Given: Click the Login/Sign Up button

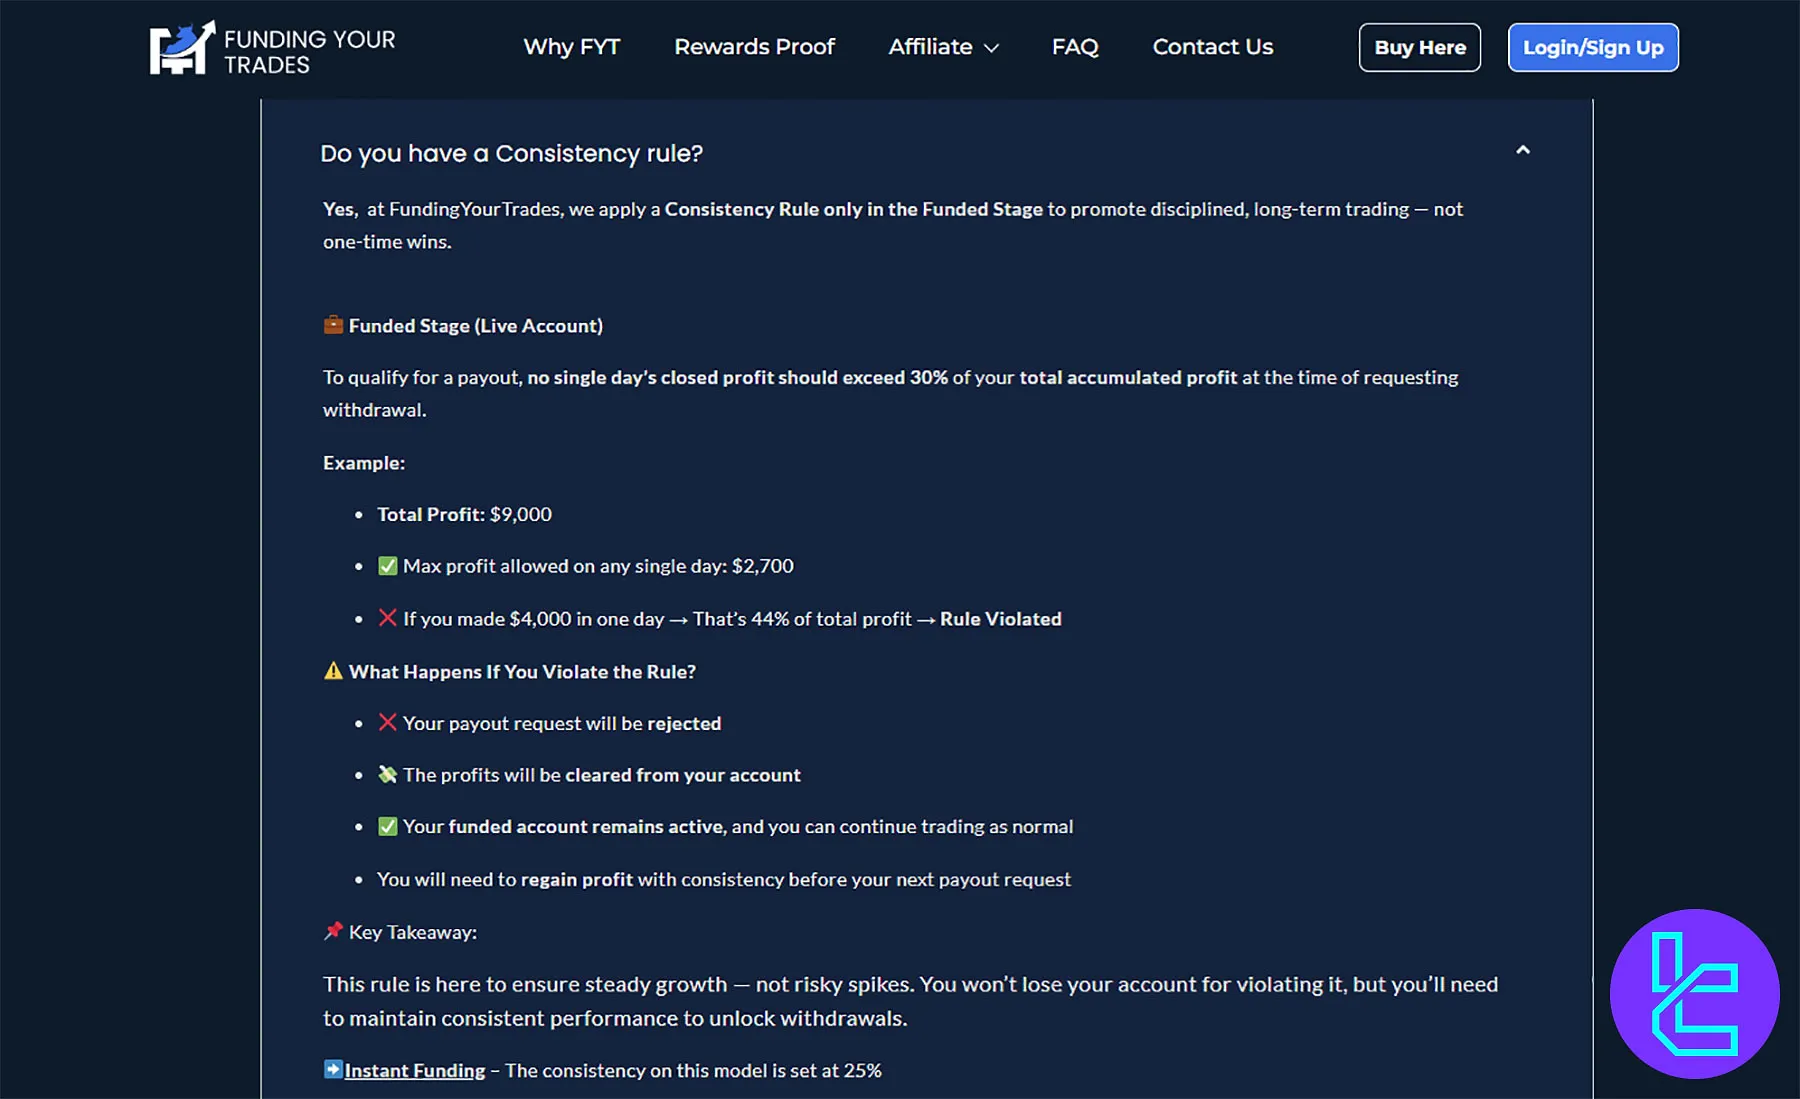Looking at the screenshot, I should pos(1593,47).
